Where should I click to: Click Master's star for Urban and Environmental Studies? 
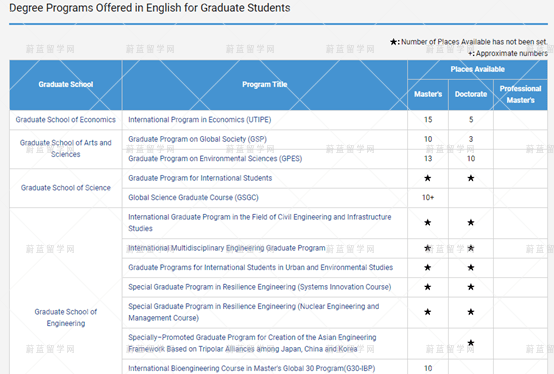coord(428,267)
